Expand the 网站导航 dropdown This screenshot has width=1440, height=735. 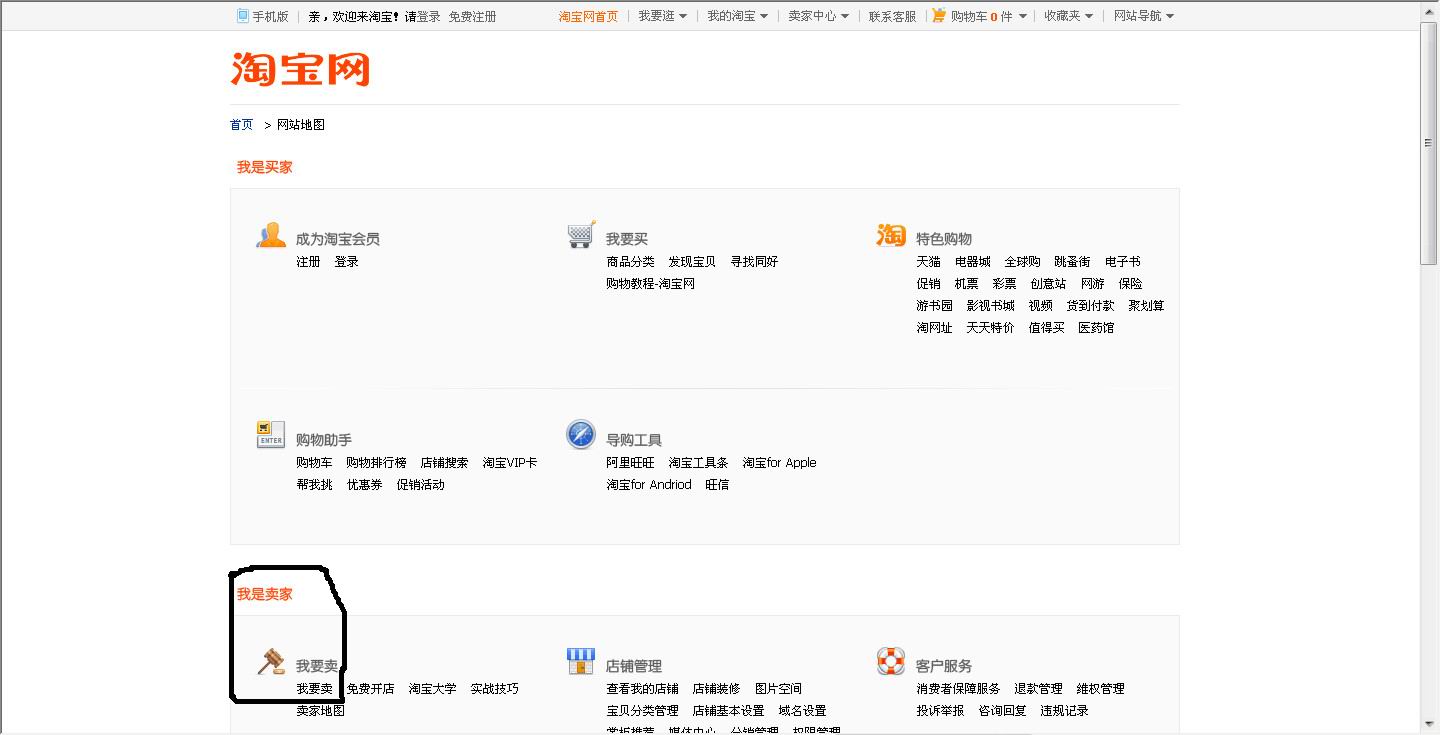[x=1144, y=16]
